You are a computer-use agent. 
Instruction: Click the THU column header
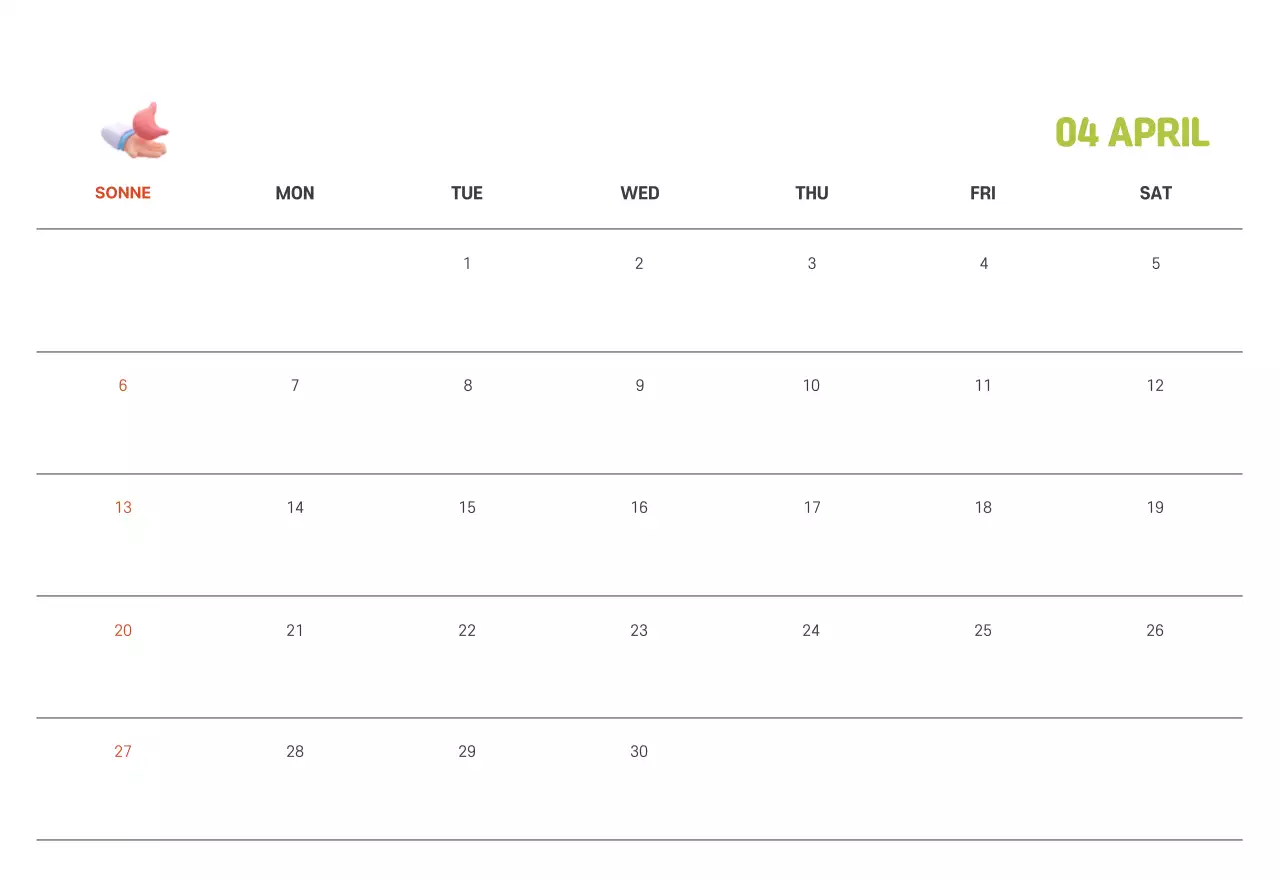click(x=811, y=193)
